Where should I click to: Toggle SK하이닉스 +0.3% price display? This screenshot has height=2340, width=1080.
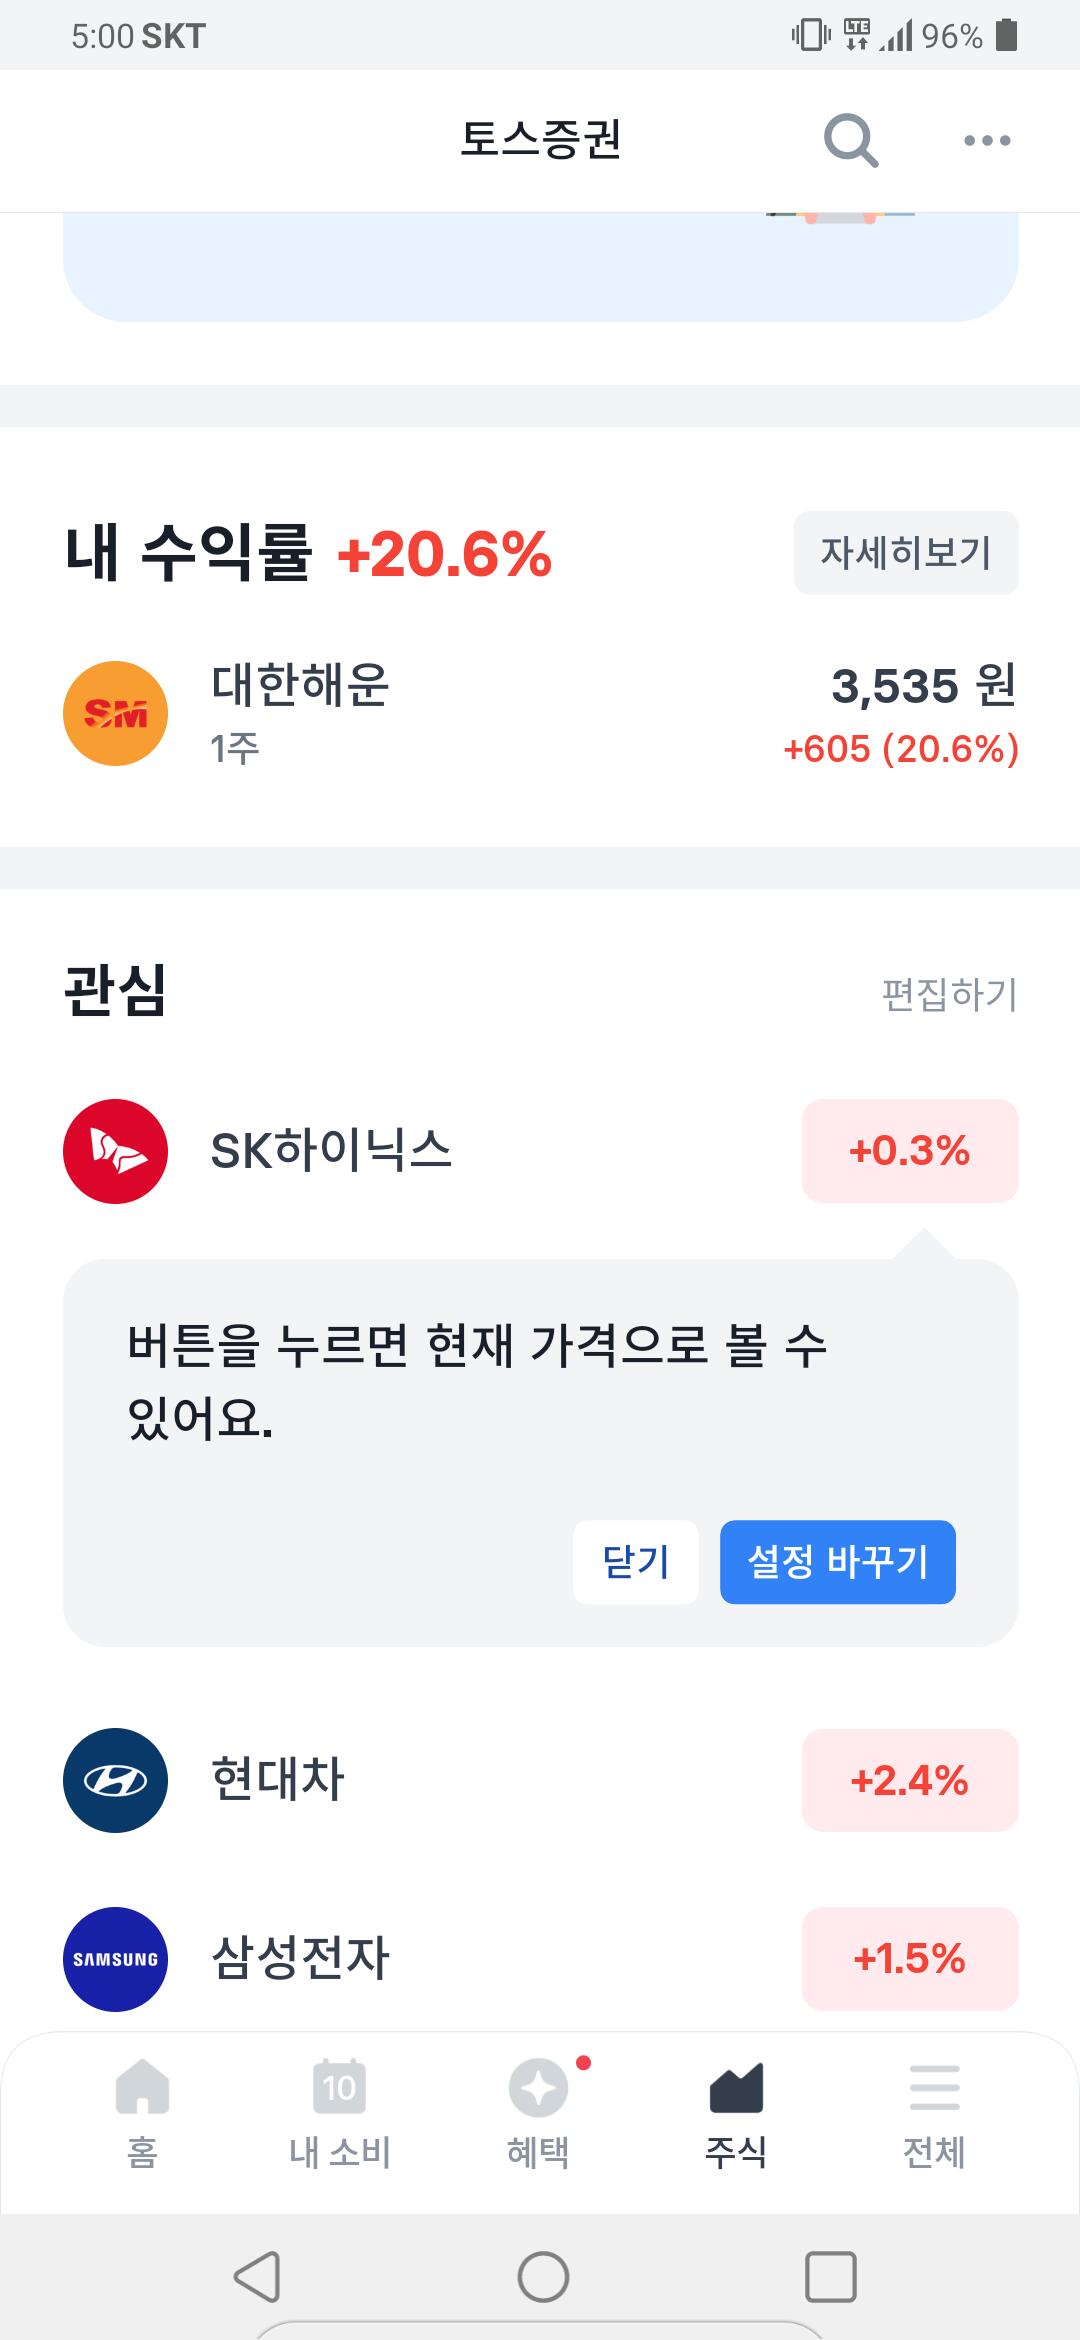coord(910,1151)
